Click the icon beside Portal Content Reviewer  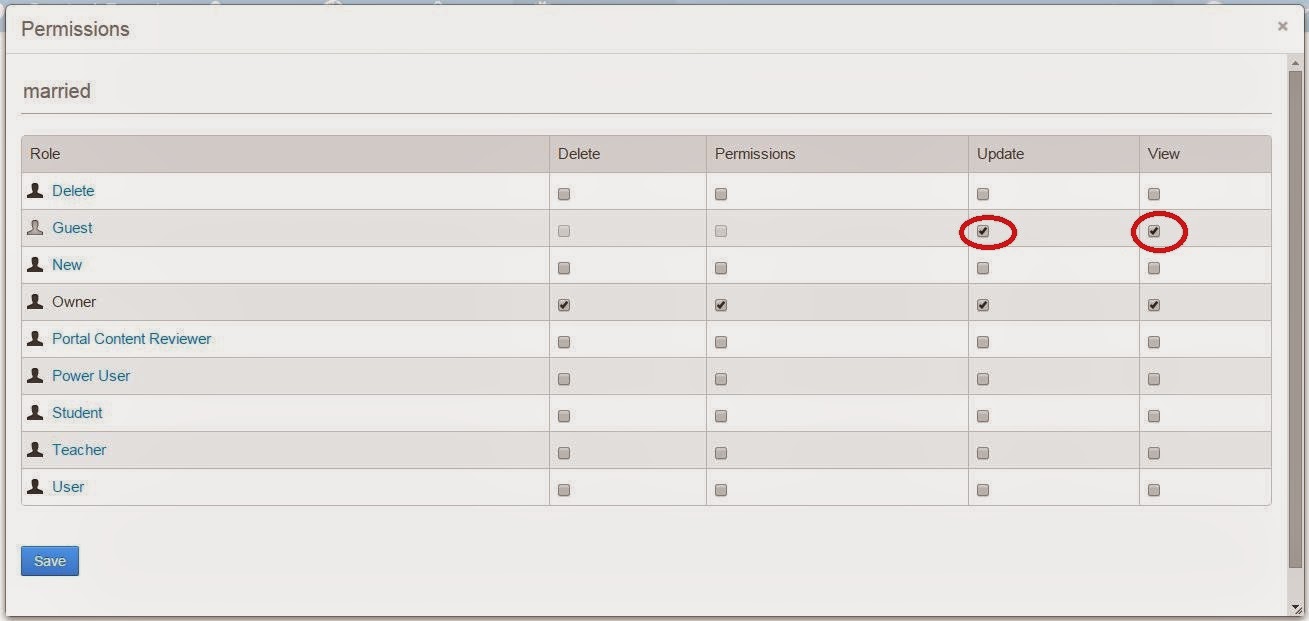(37, 338)
